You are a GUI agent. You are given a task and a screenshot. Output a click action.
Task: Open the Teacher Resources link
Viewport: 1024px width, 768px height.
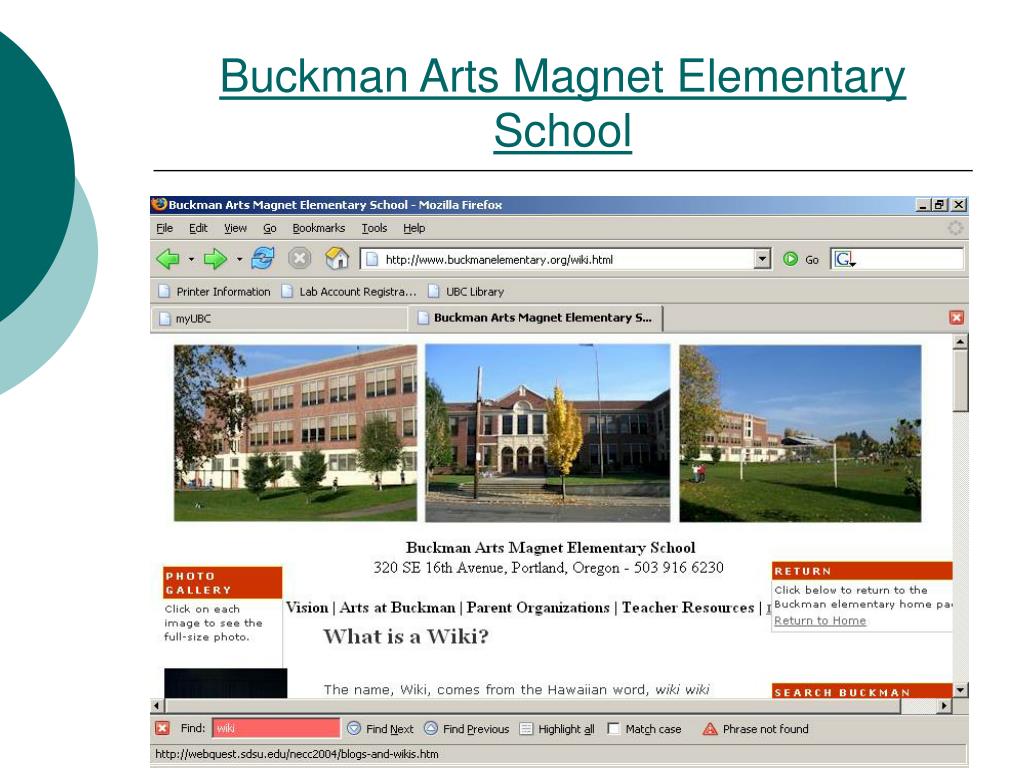[x=688, y=607]
